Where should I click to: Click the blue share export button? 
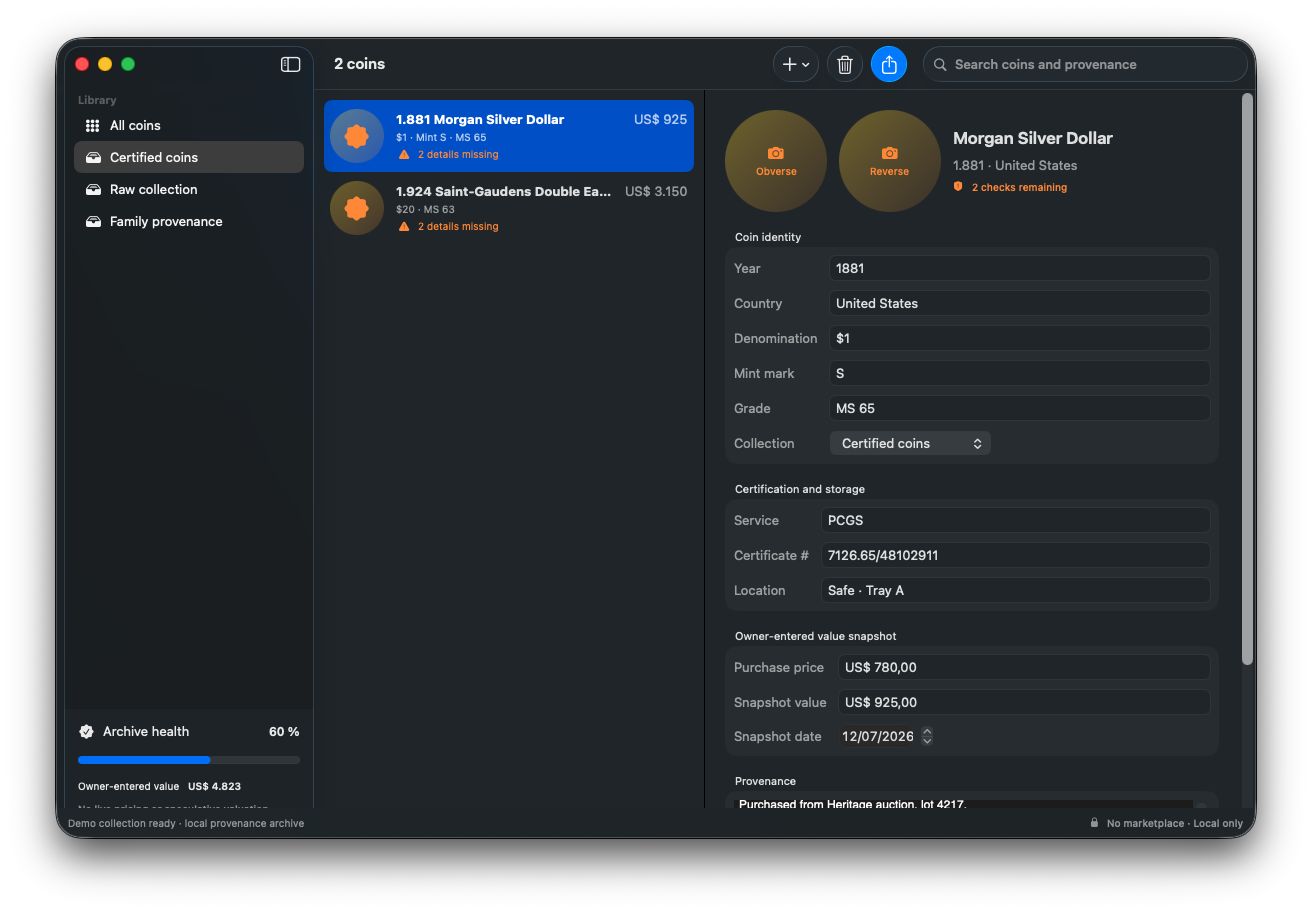[889, 64]
